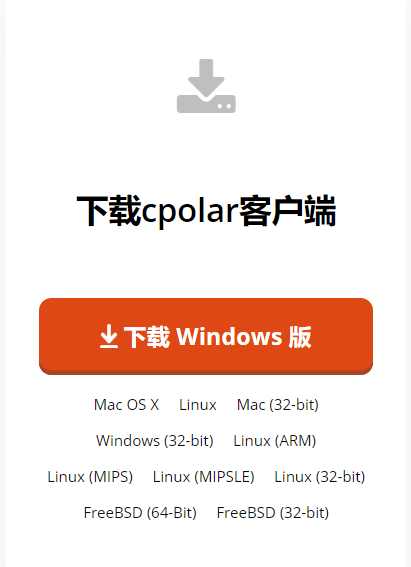Download the FreeBSD (32-bit) client
The image size is (411, 567).
point(273,512)
